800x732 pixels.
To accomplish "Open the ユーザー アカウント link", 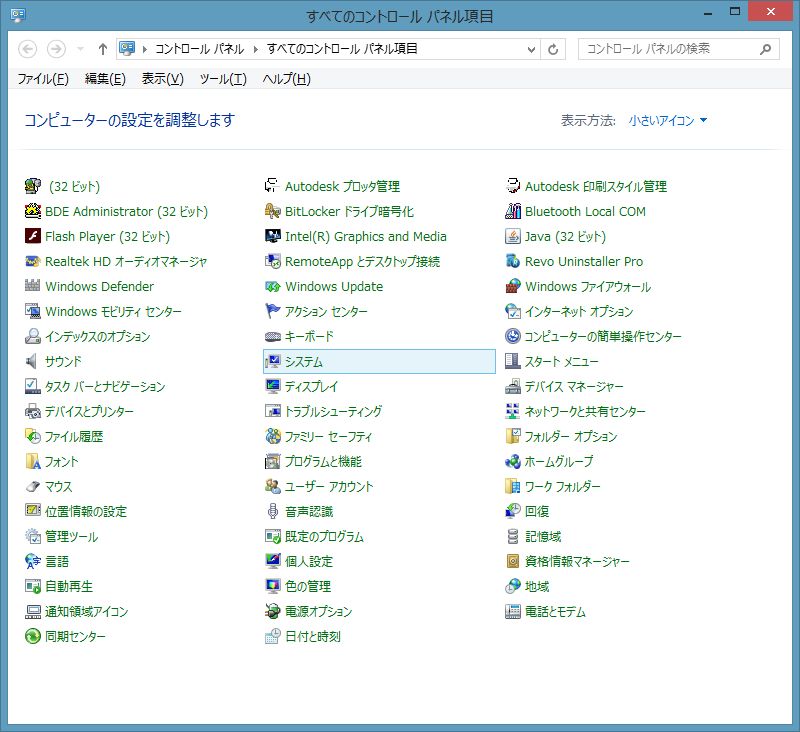I will (329, 486).
